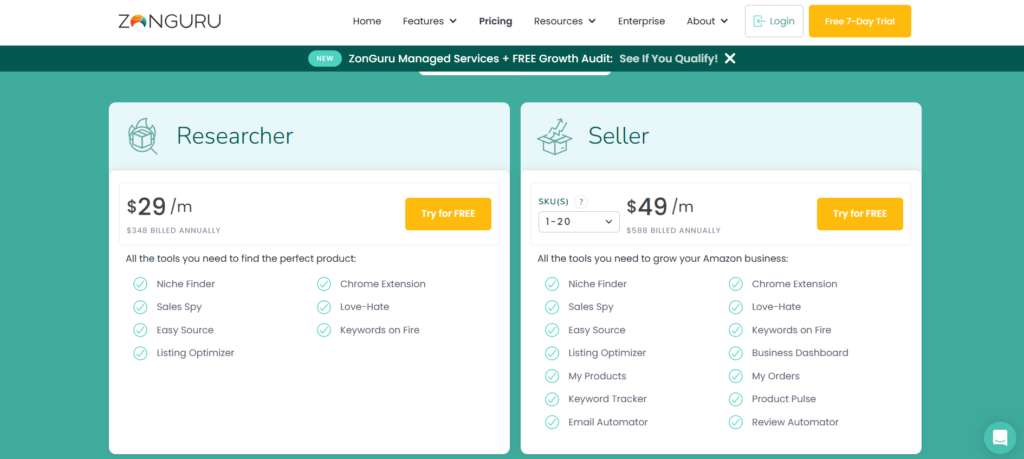Click checkmark next to Product Pulse
Viewport: 1024px width, 459px height.
pos(735,399)
